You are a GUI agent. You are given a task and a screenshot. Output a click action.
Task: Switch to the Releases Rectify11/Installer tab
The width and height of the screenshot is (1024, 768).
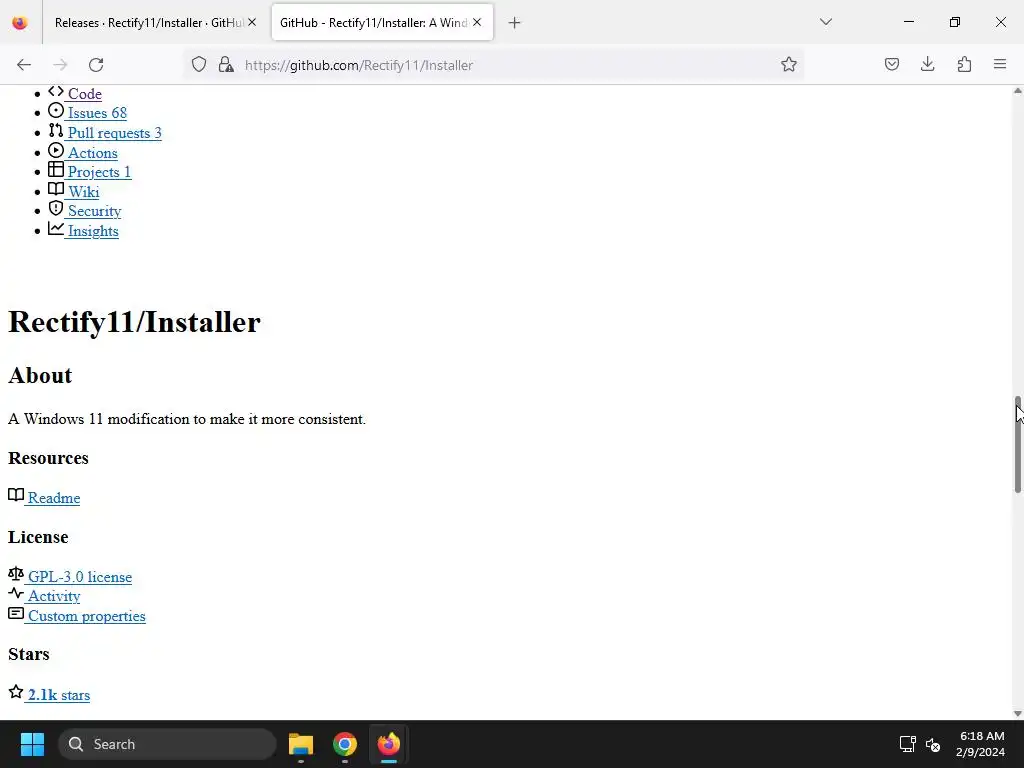click(148, 23)
